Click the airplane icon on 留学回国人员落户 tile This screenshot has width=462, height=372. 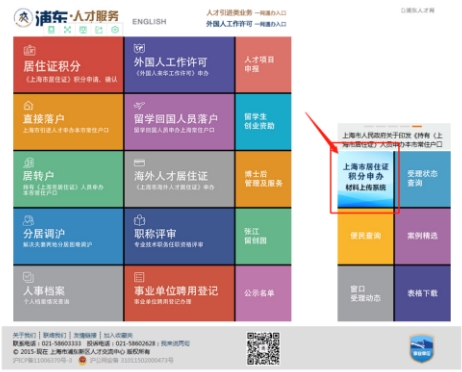tap(139, 106)
